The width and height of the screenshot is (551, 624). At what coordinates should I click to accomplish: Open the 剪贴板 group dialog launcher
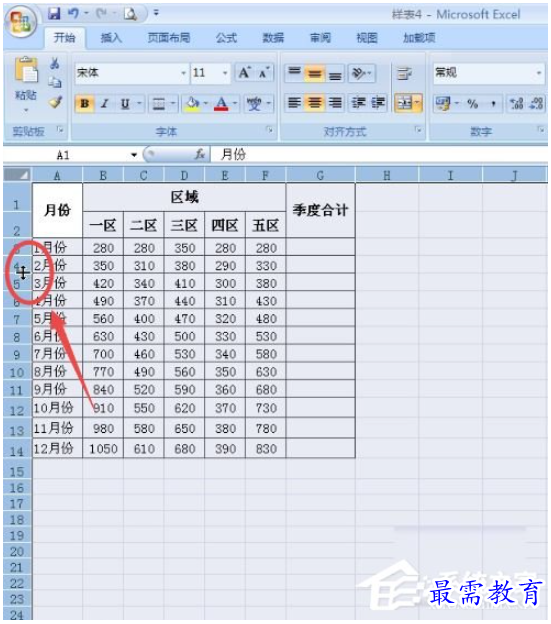pos(60,129)
